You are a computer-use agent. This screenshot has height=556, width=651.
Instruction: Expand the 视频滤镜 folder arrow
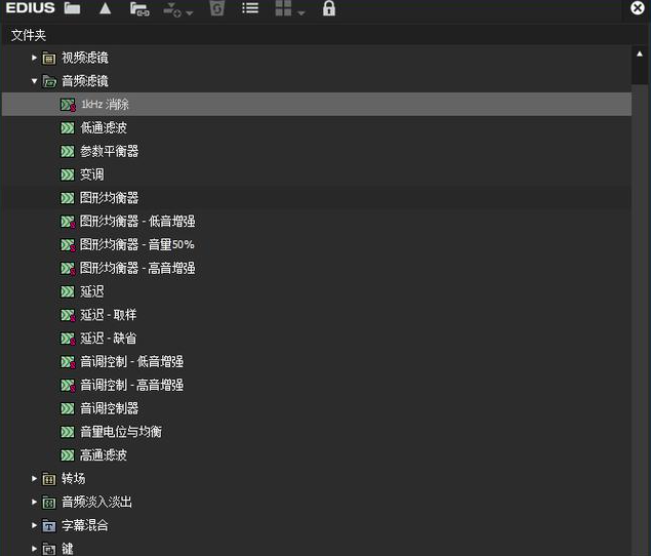click(x=34, y=57)
